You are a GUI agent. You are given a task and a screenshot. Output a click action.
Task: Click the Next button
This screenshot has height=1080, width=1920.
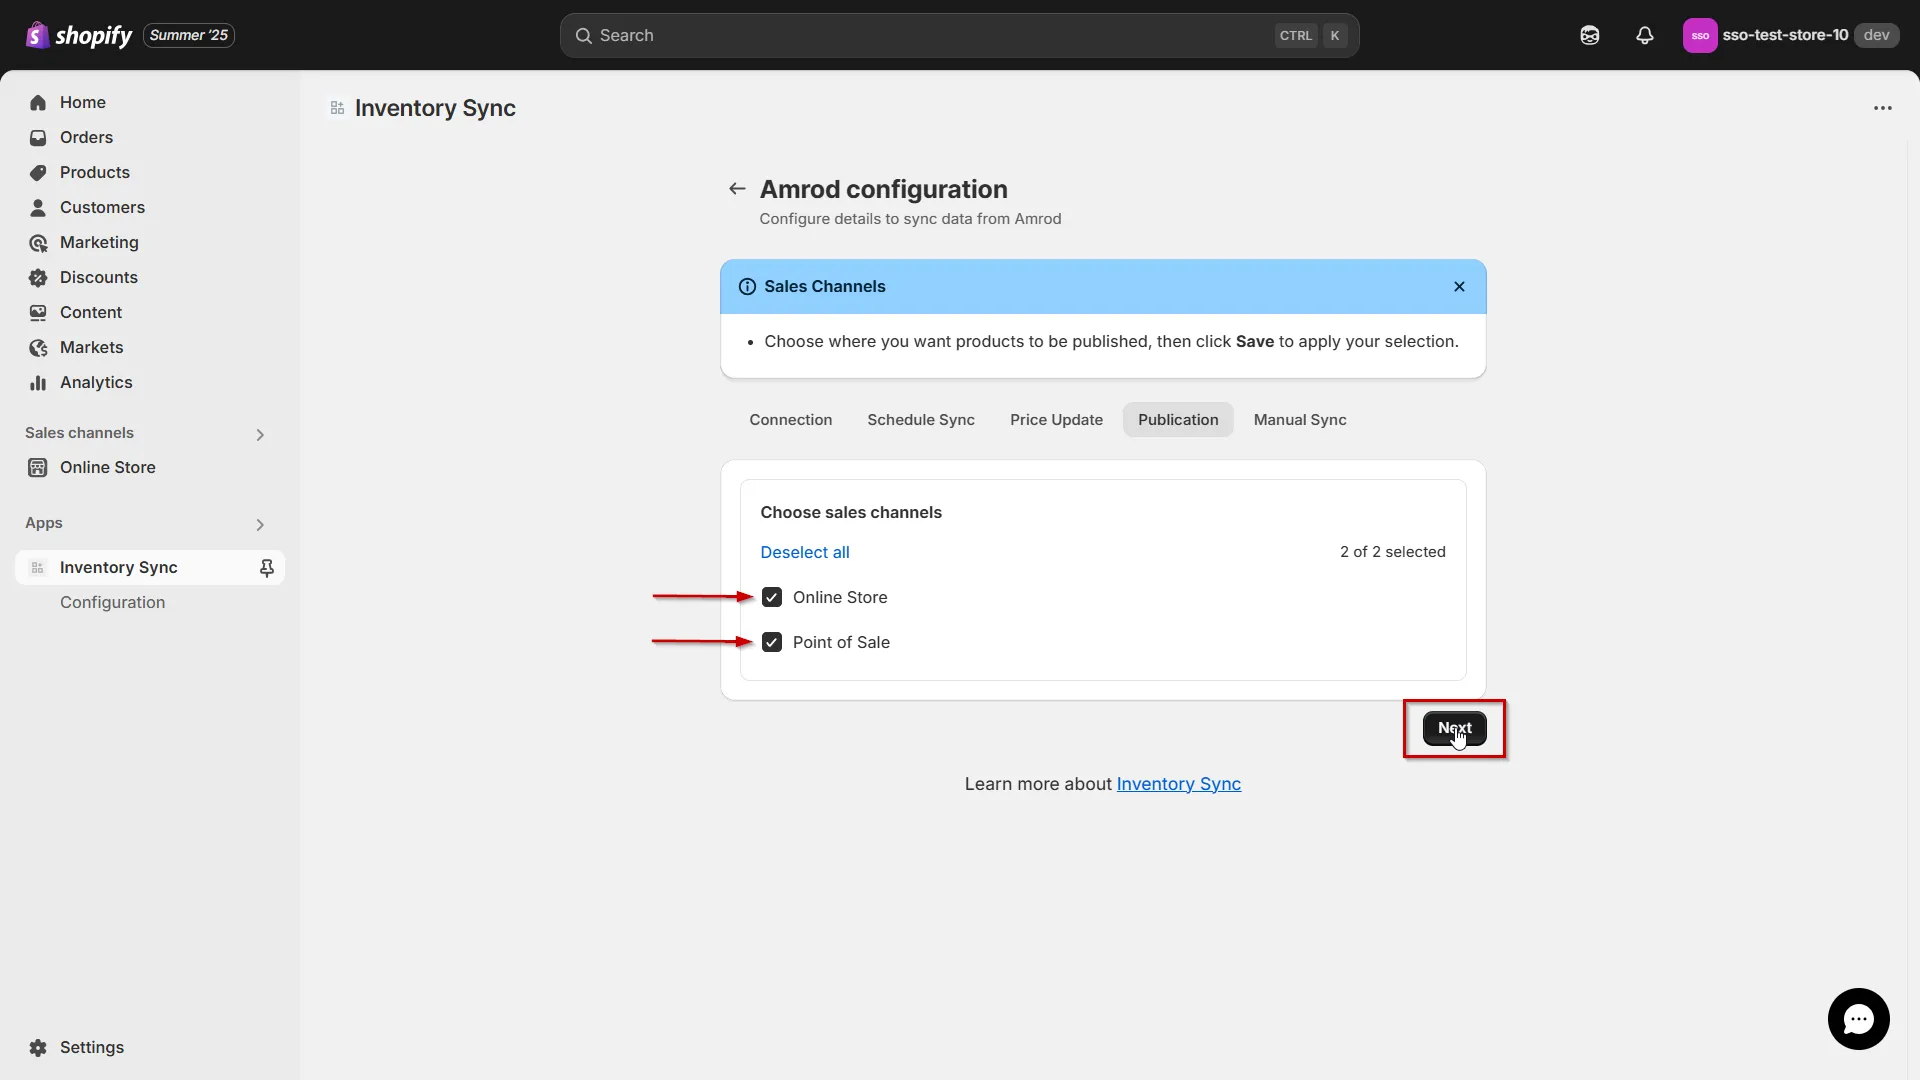pos(1455,729)
